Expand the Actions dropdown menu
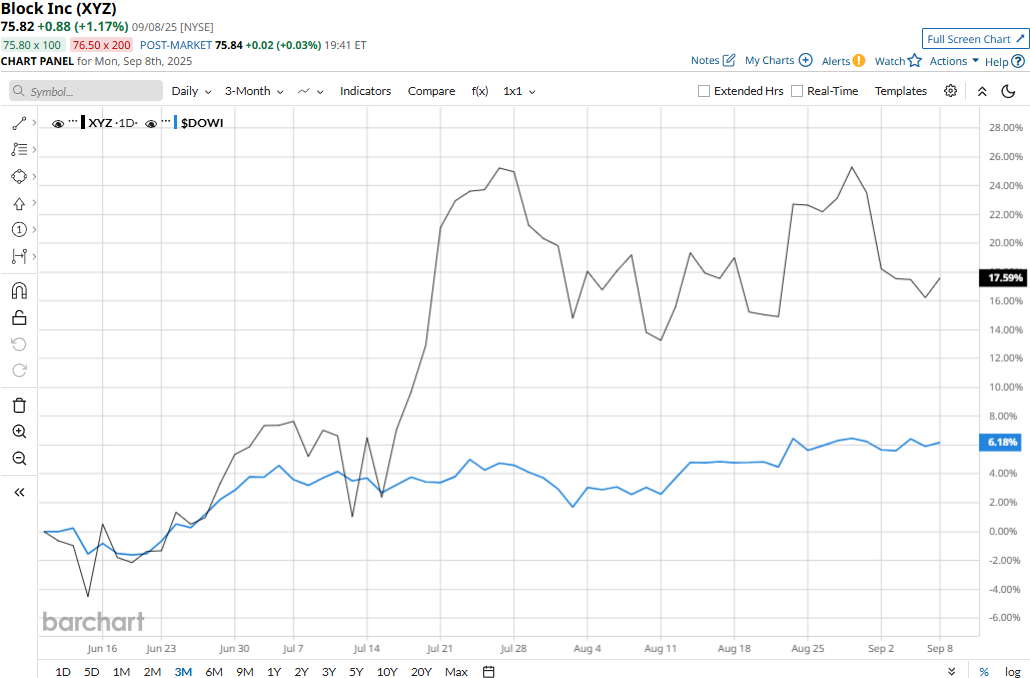The width and height of the screenshot is (1030, 678). coord(954,60)
